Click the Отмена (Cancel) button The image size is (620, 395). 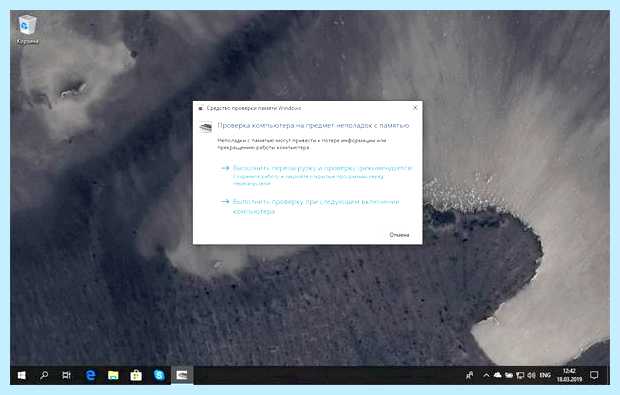pyautogui.click(x=399, y=235)
